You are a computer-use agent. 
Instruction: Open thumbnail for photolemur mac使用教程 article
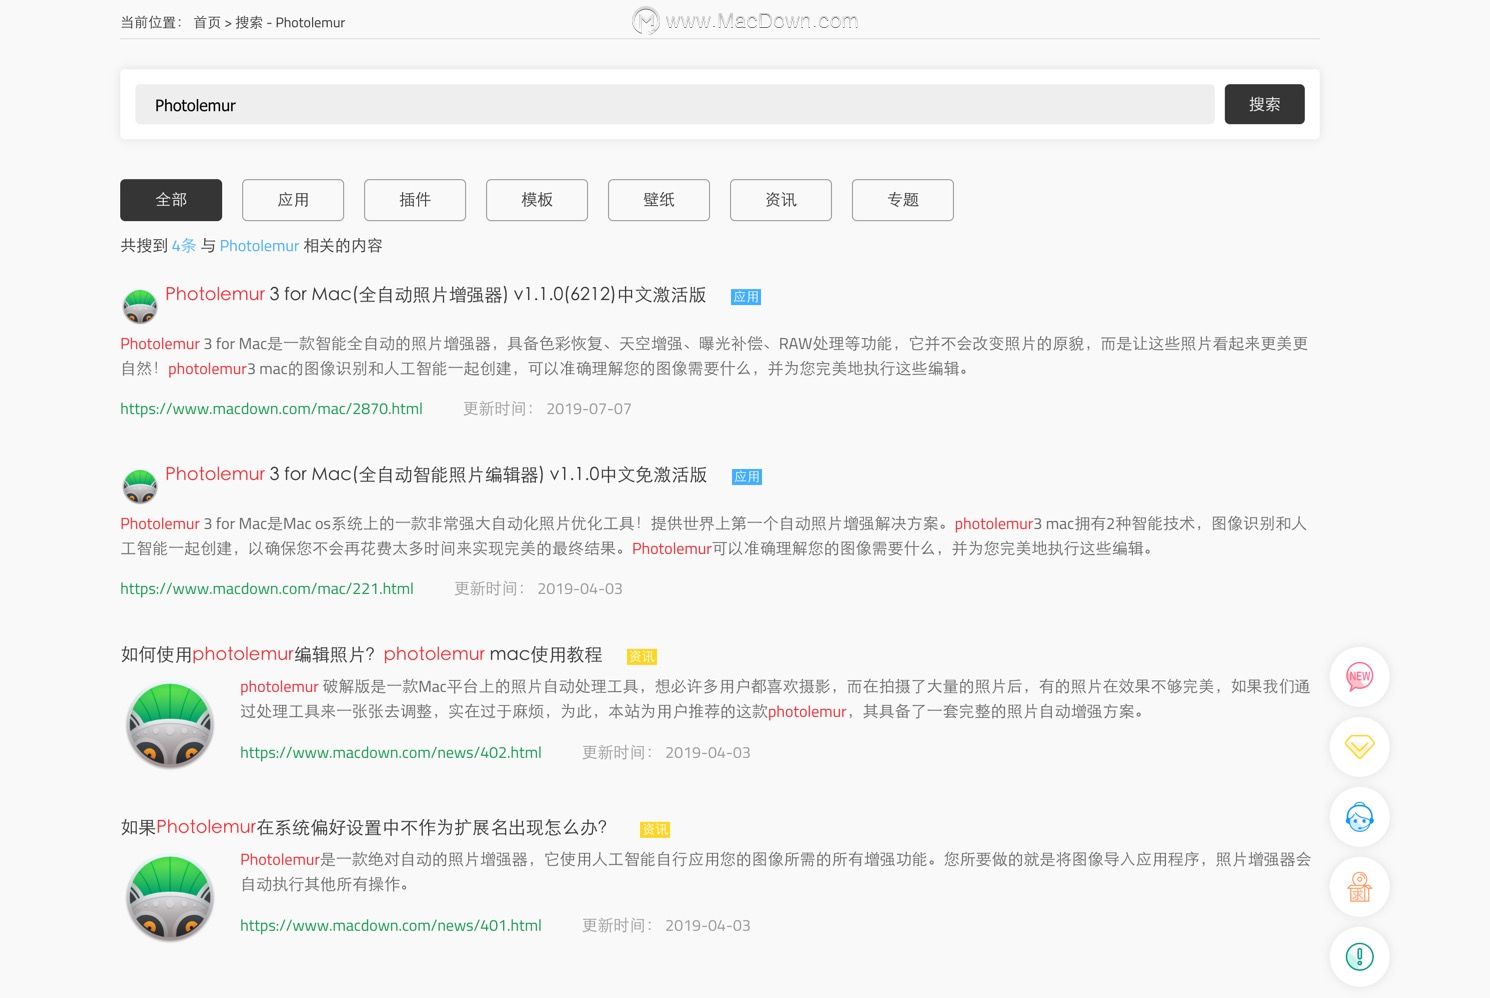[170, 725]
